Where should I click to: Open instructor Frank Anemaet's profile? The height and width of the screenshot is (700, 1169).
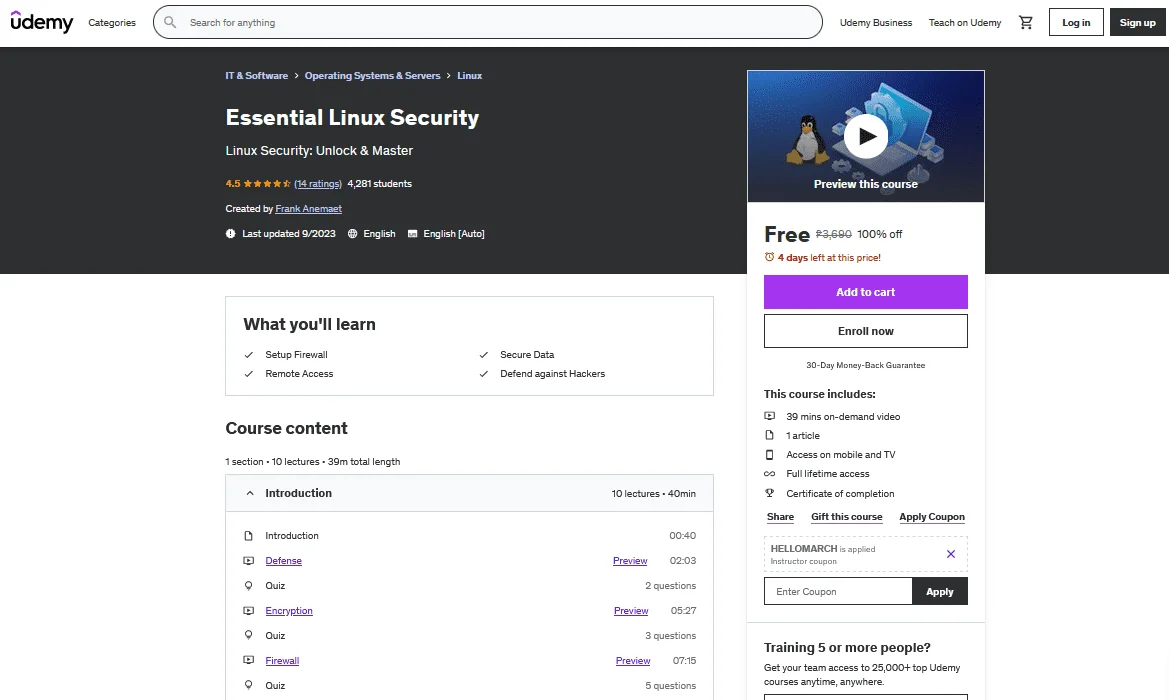pyautogui.click(x=309, y=209)
